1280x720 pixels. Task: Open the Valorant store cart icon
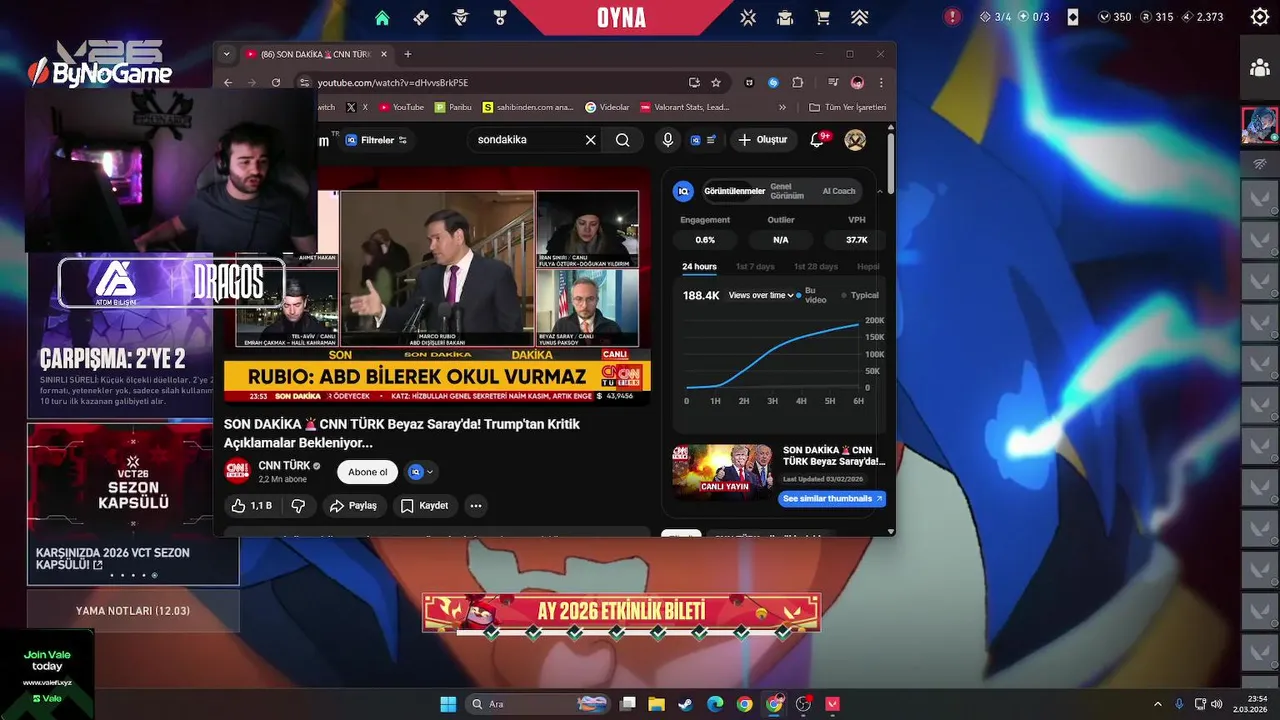[822, 17]
